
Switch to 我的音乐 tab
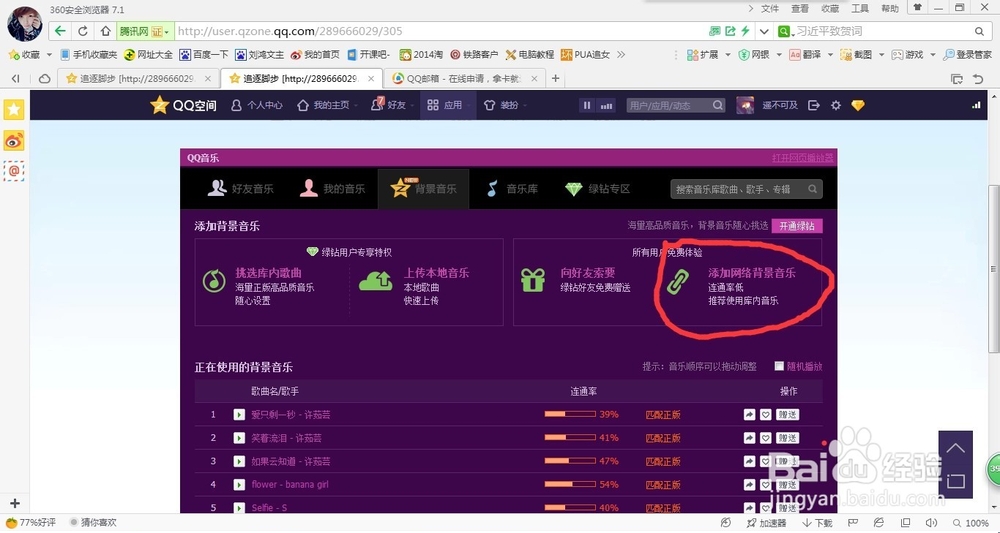pyautogui.click(x=332, y=189)
